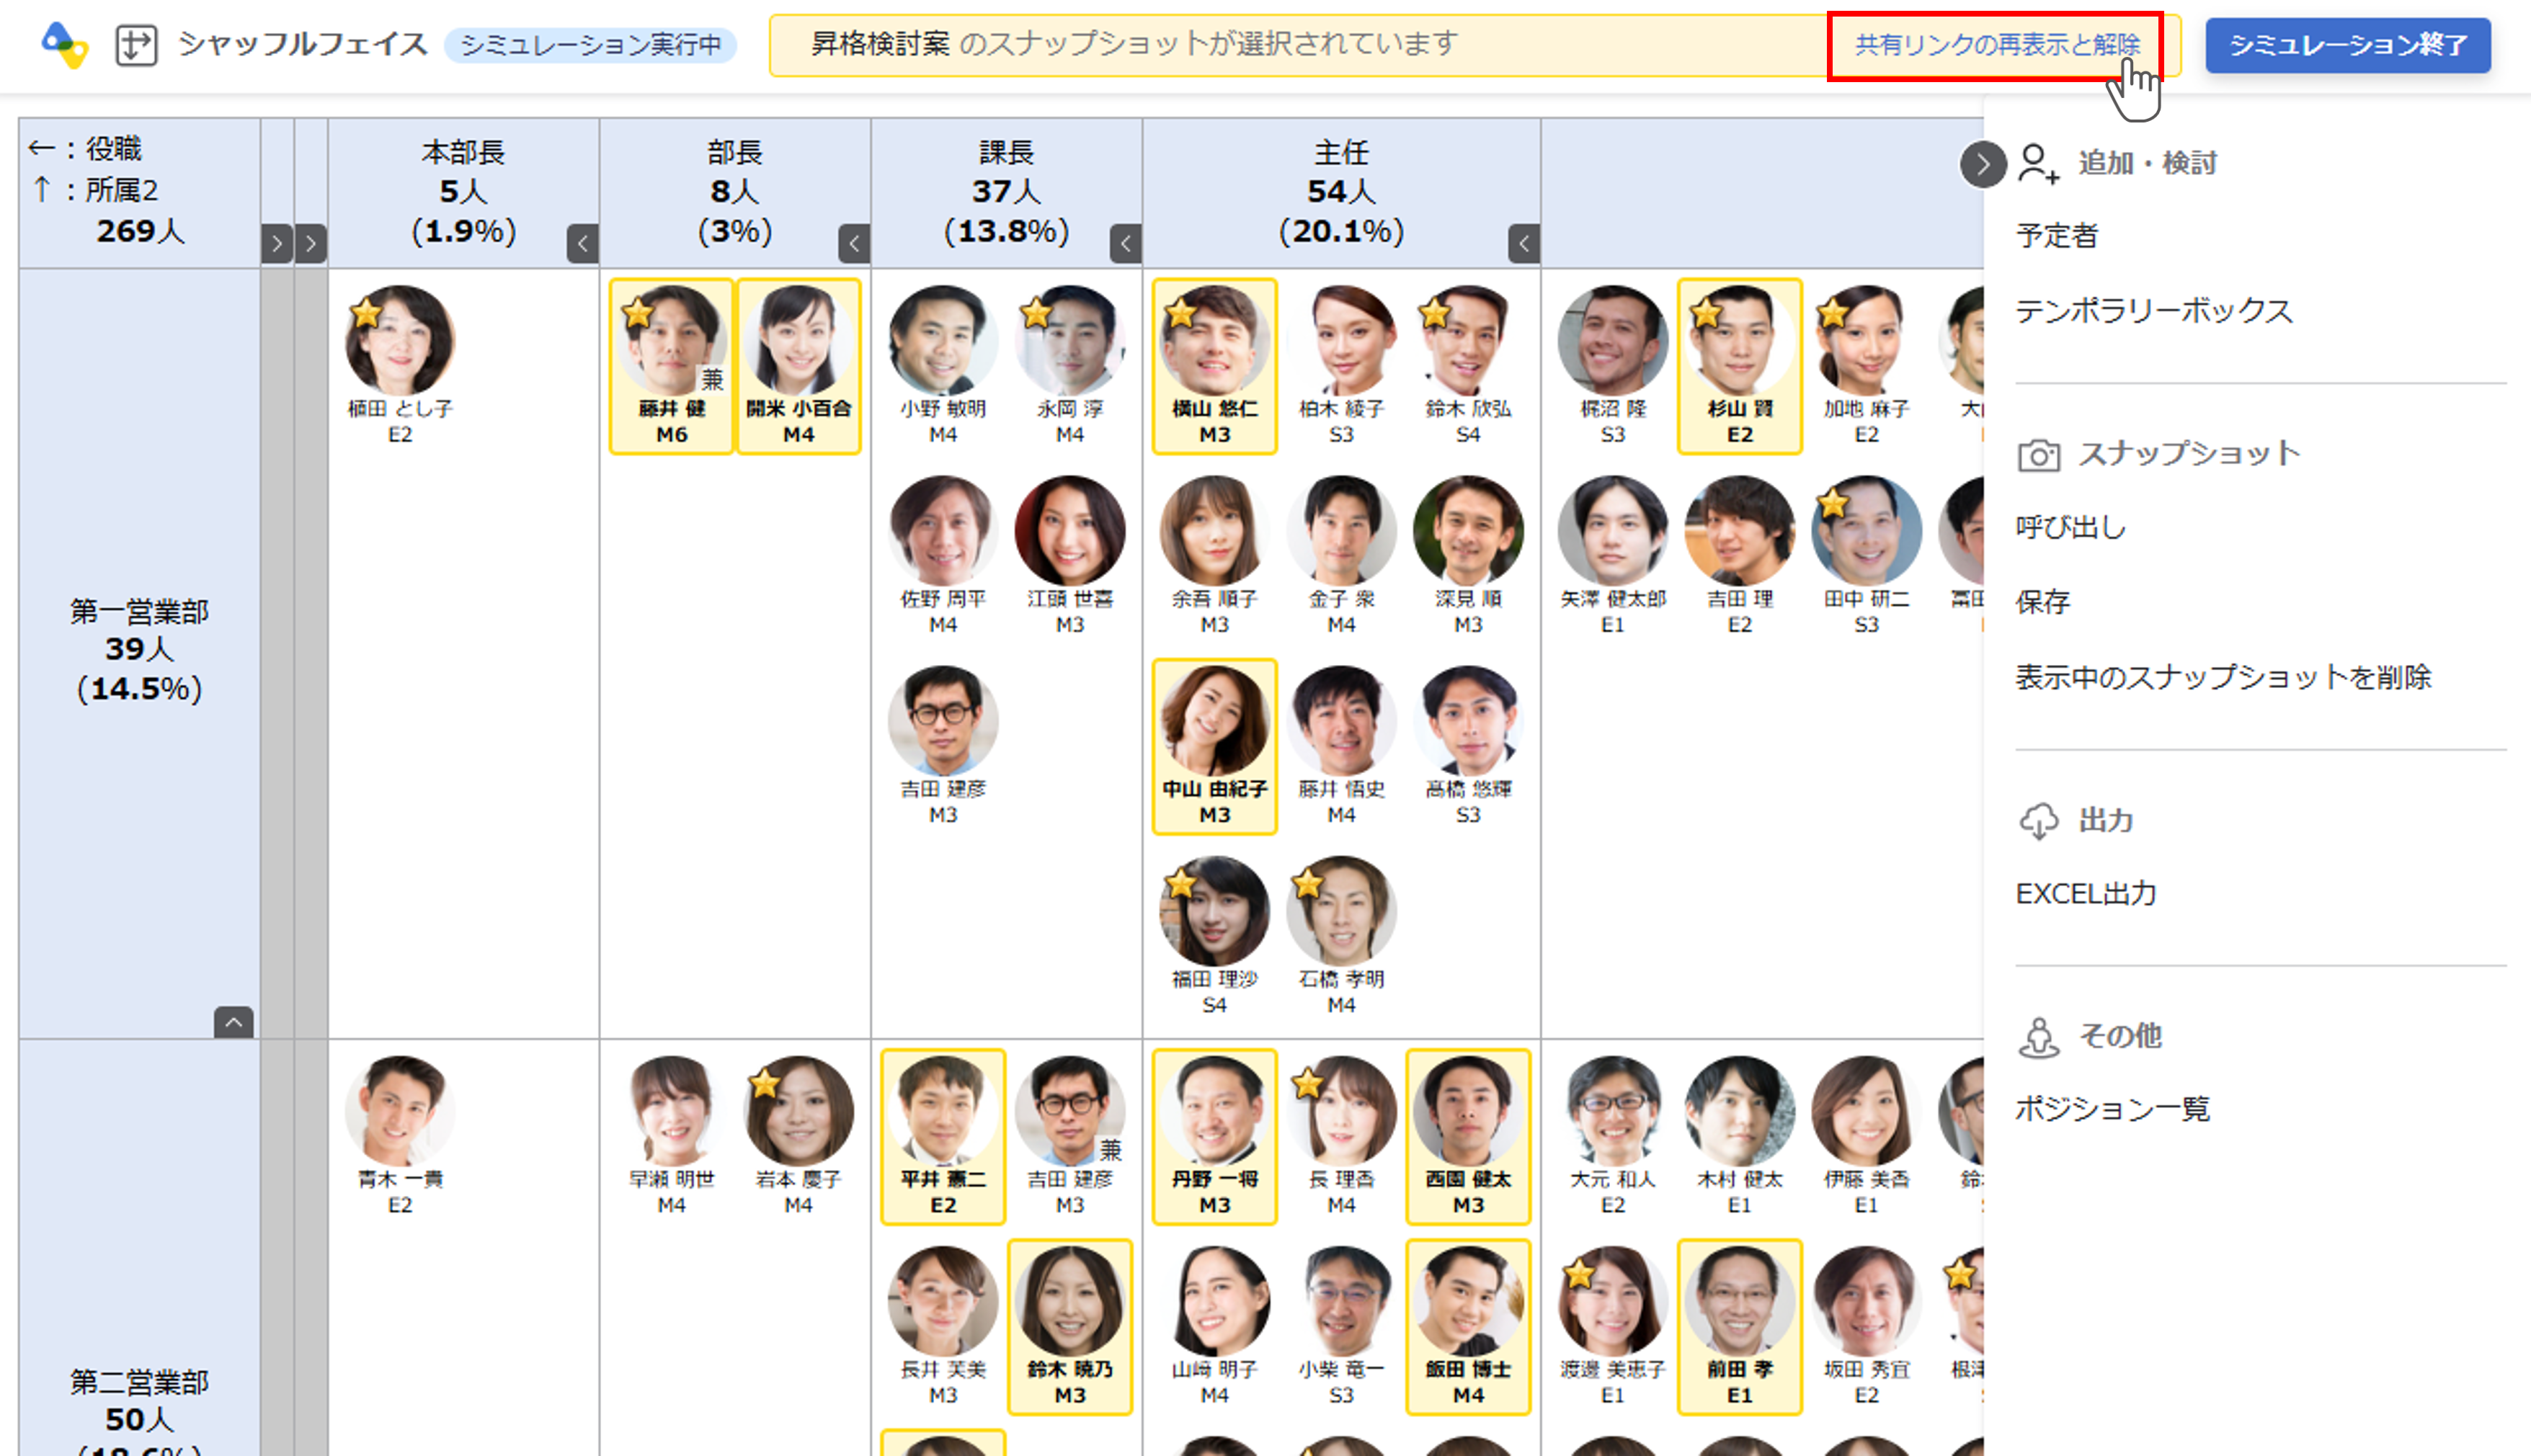Click the 佐野 周平 M4 face photo

[942, 530]
